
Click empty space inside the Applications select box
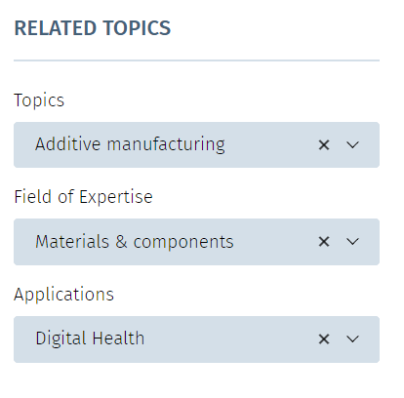(x=230, y=339)
